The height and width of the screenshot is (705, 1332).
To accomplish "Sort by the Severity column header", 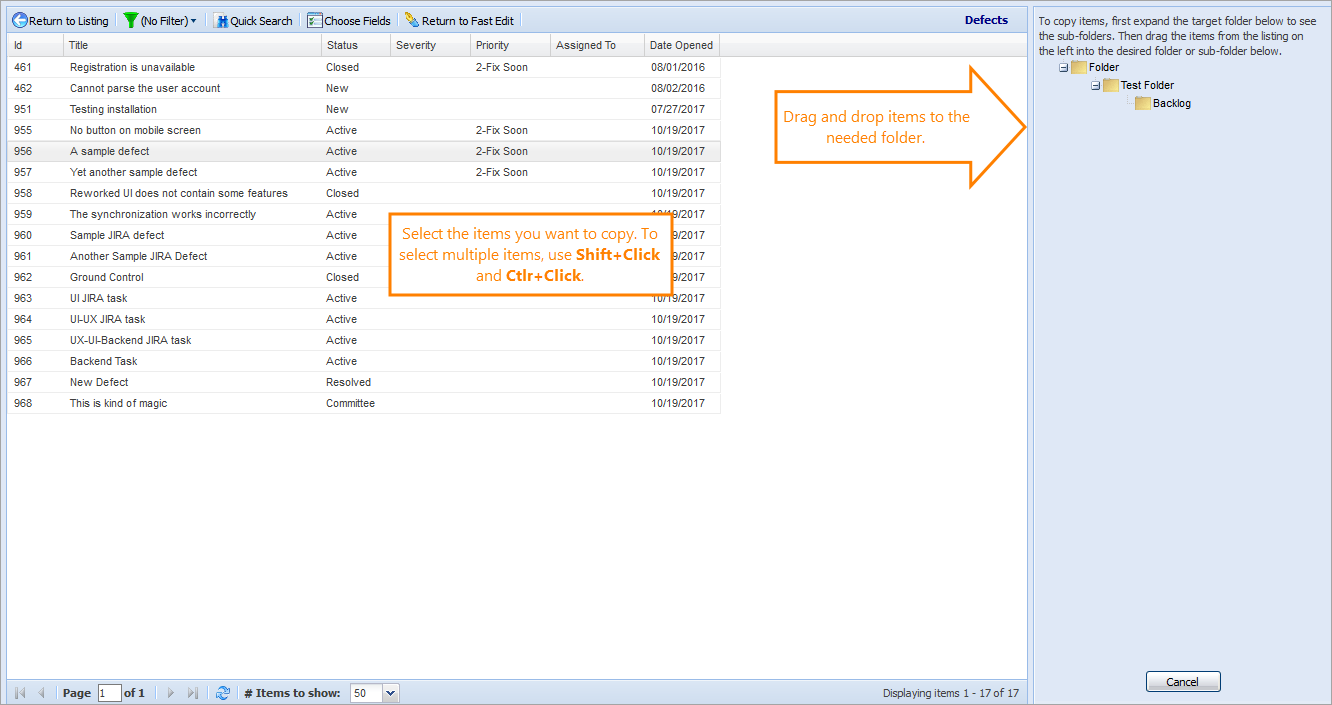I will 430,45.
